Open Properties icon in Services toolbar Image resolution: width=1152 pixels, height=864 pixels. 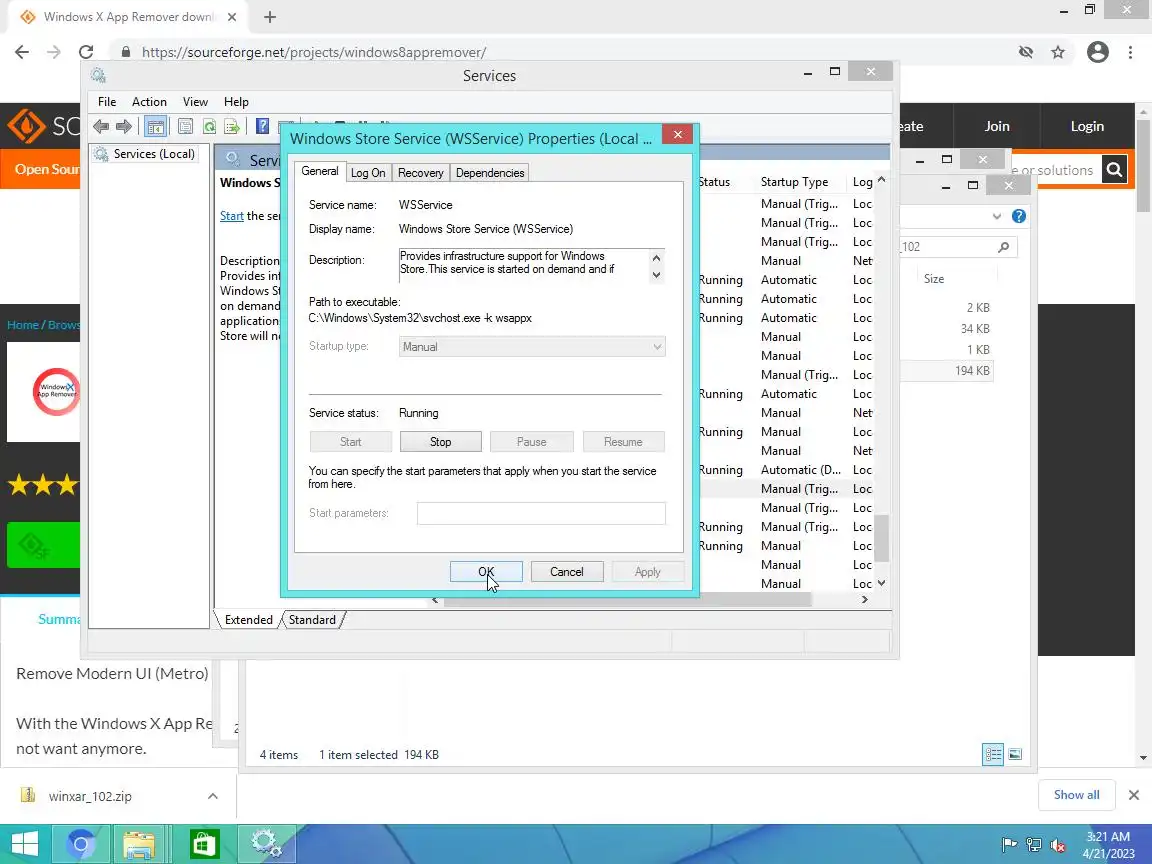click(185, 126)
